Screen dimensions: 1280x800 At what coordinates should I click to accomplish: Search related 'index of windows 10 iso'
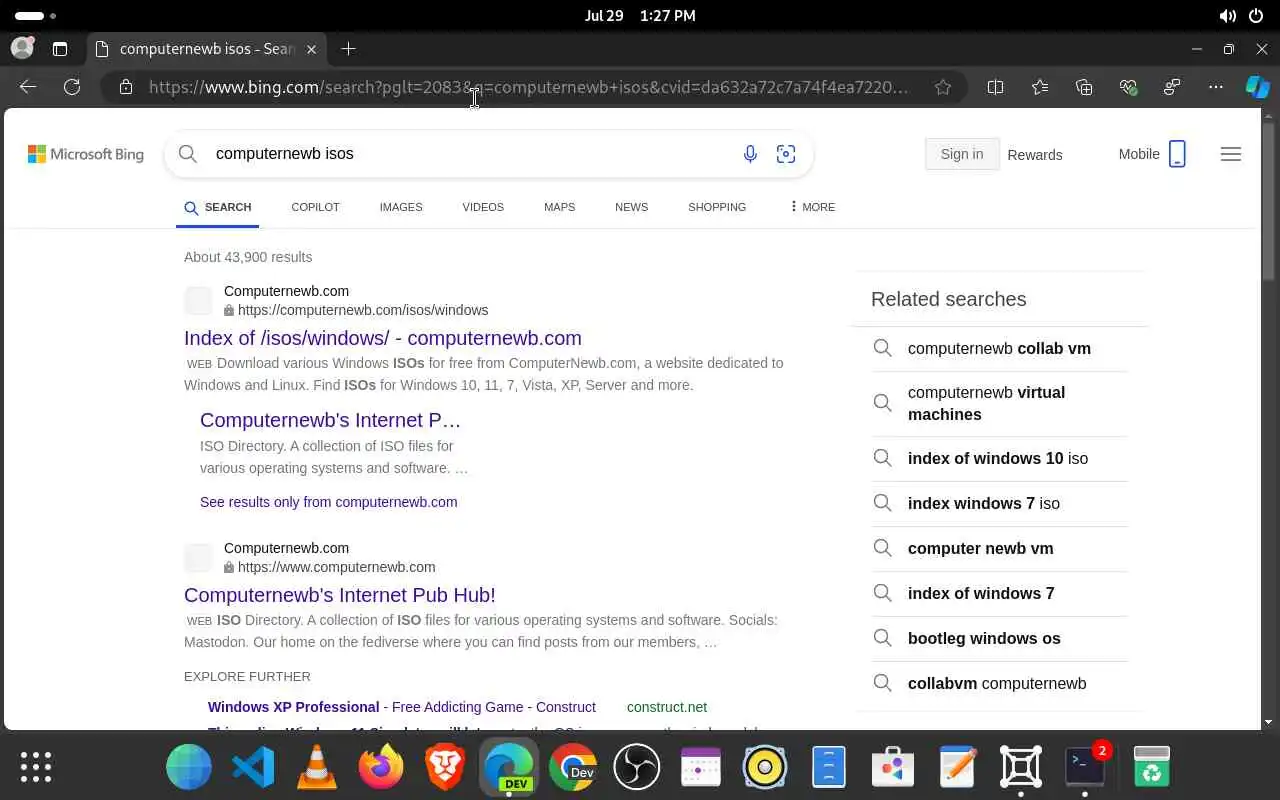point(999,458)
